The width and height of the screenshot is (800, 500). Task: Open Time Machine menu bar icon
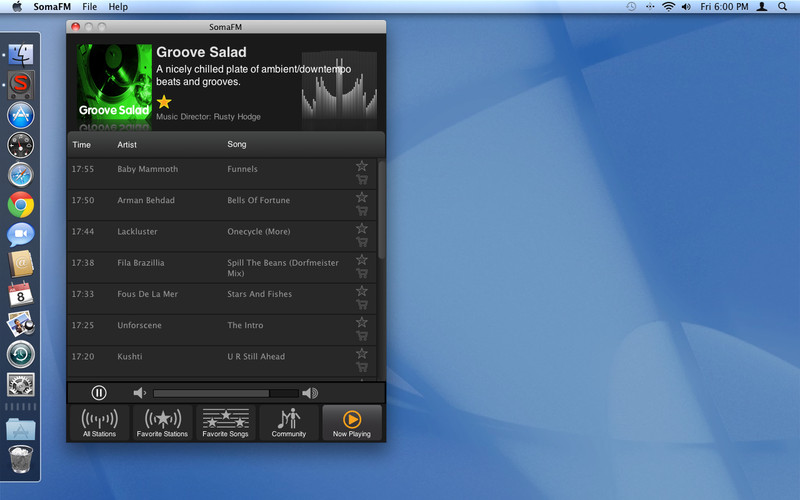pyautogui.click(x=631, y=7)
